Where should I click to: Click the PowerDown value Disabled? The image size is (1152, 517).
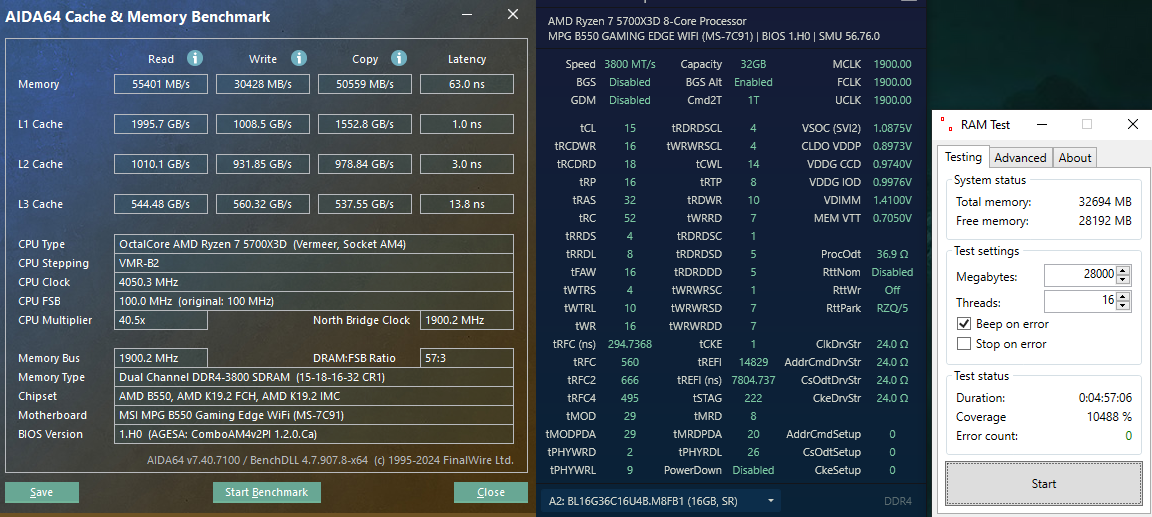tap(753, 470)
